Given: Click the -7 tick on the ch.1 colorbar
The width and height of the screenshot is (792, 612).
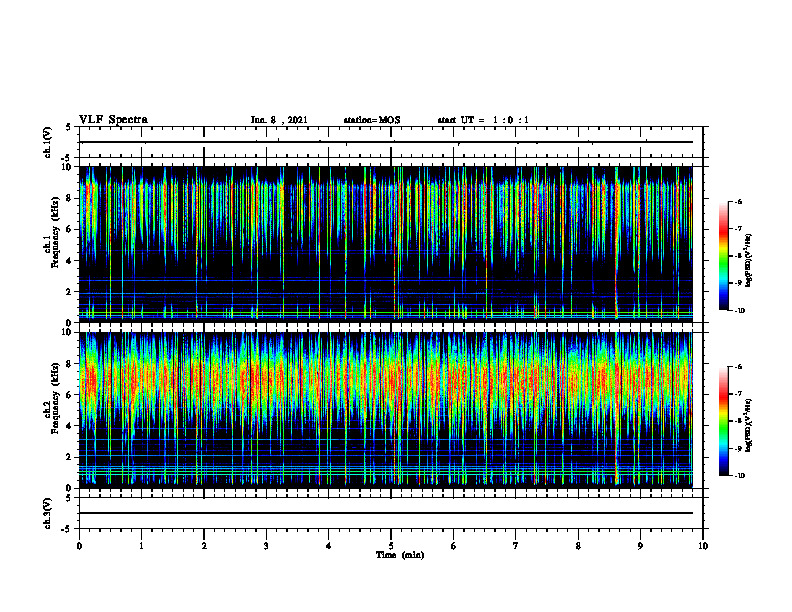Looking at the screenshot, I should tap(738, 229).
